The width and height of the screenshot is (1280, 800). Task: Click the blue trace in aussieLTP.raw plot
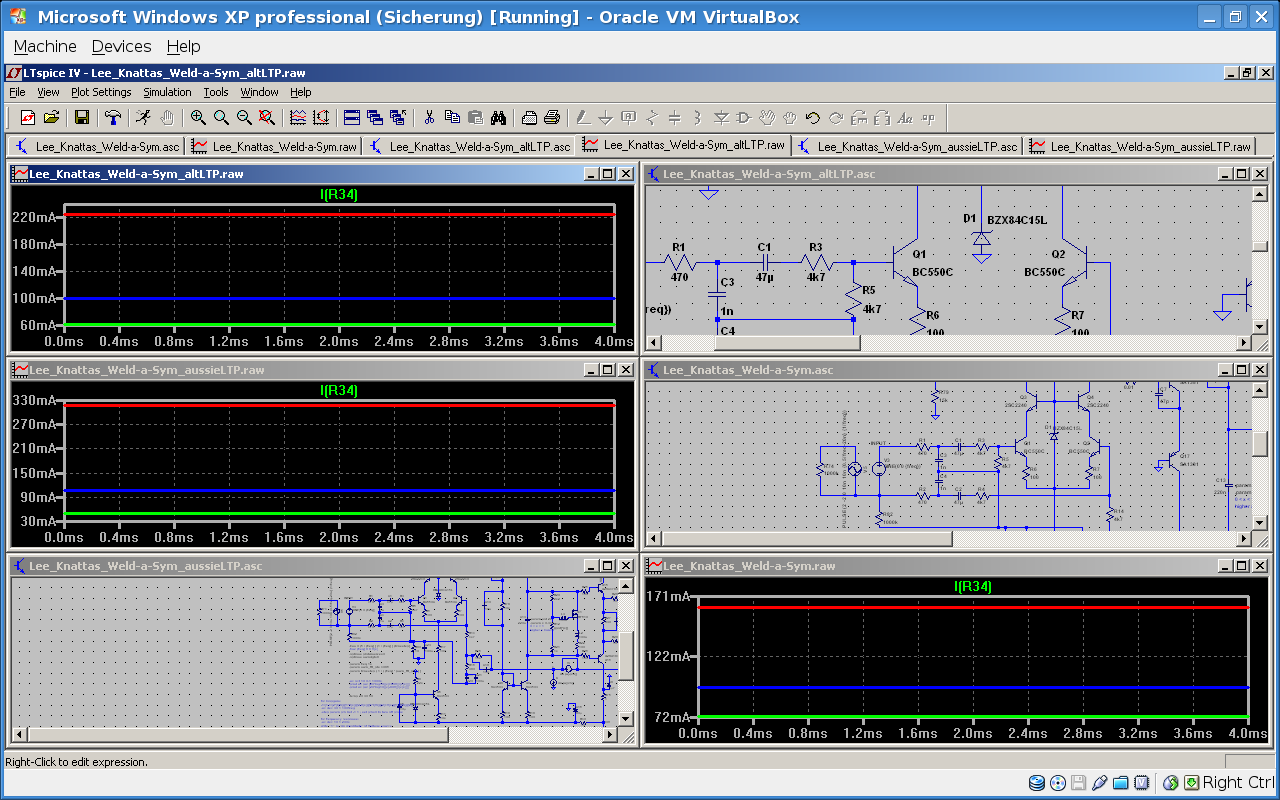339,490
